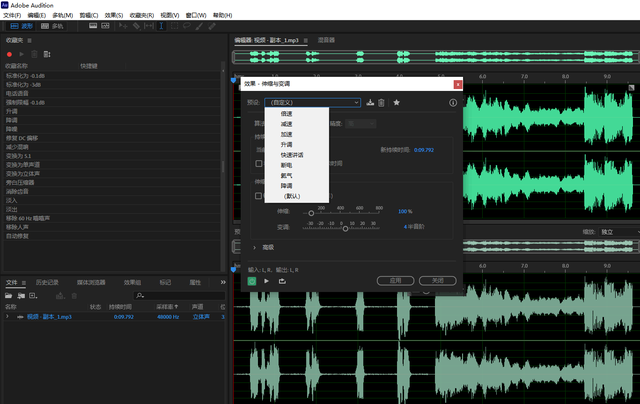Import file icon in Files panel
Image resolution: width=640 pixels, height=404 pixels.
click(21, 295)
